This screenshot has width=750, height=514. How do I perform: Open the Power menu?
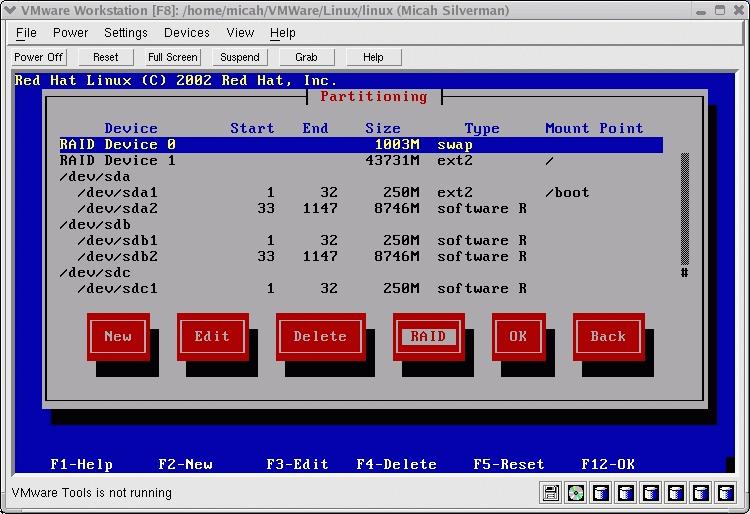click(71, 33)
